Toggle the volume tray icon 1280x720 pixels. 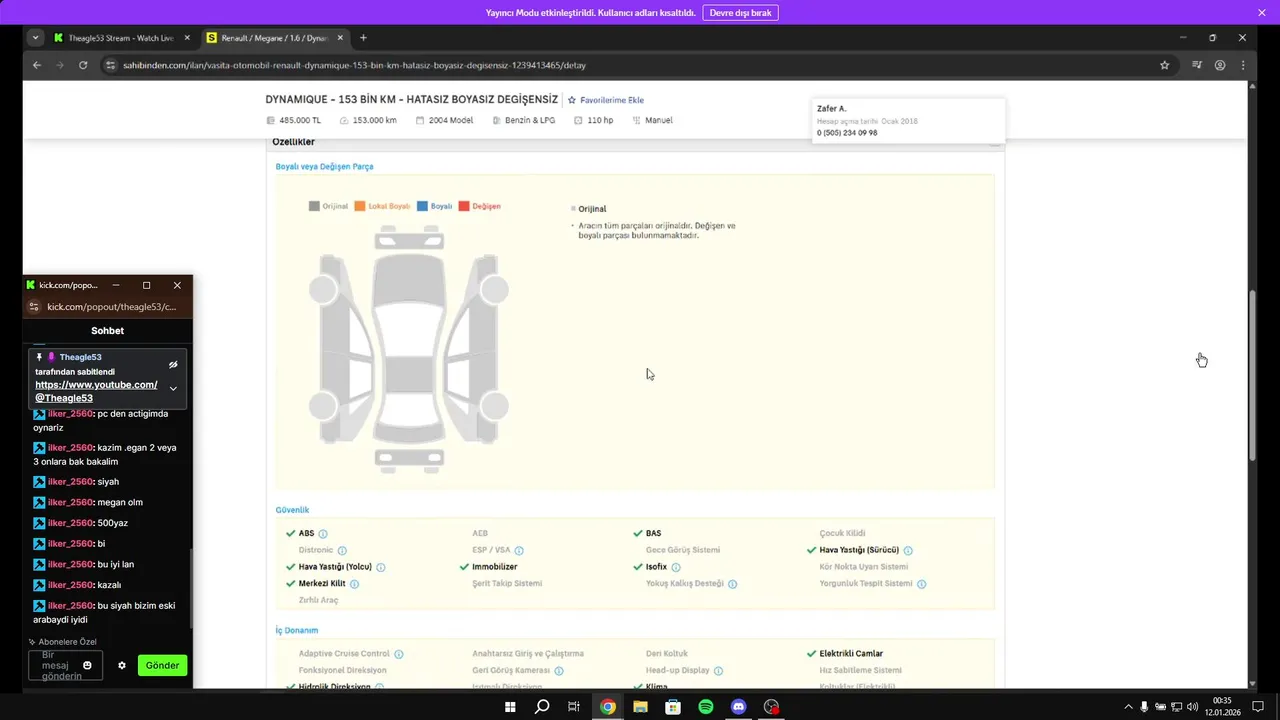coord(1192,707)
